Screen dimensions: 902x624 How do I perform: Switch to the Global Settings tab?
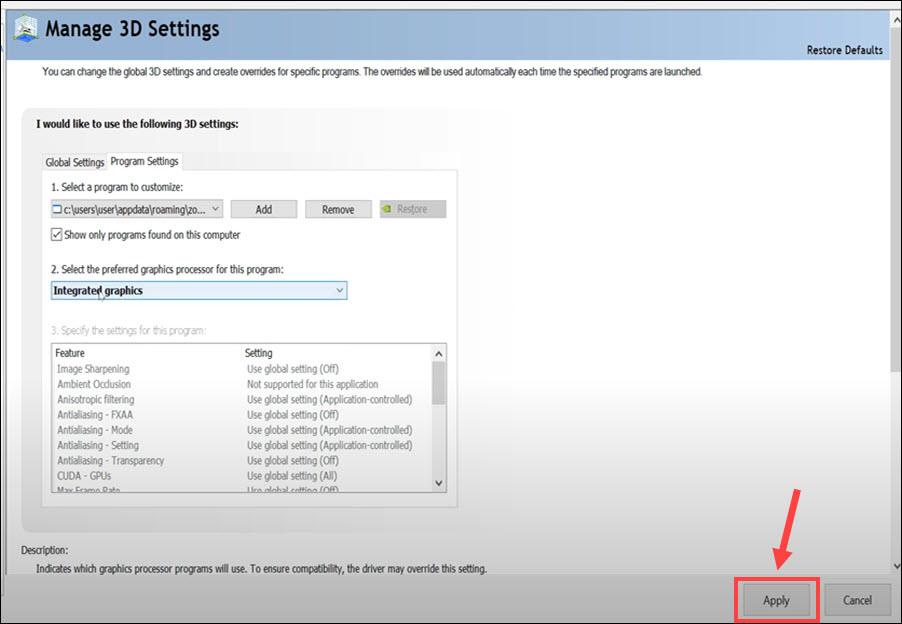click(73, 161)
